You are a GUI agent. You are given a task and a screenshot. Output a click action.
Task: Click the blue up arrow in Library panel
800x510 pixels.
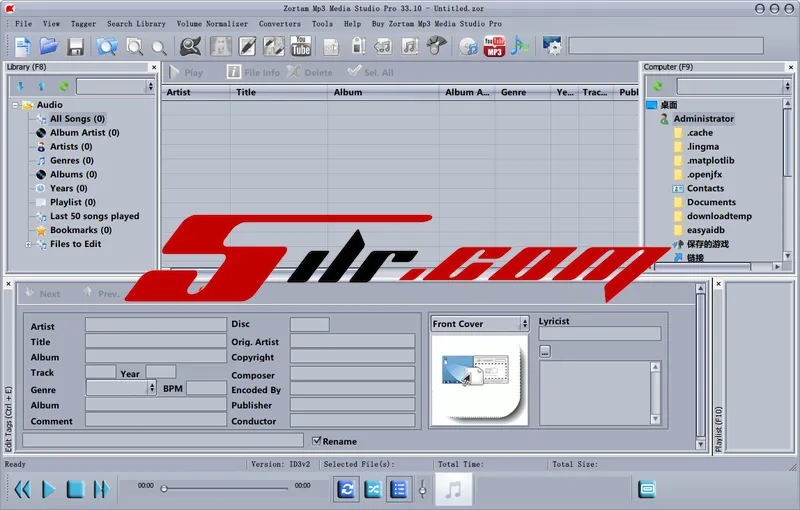(x=42, y=86)
